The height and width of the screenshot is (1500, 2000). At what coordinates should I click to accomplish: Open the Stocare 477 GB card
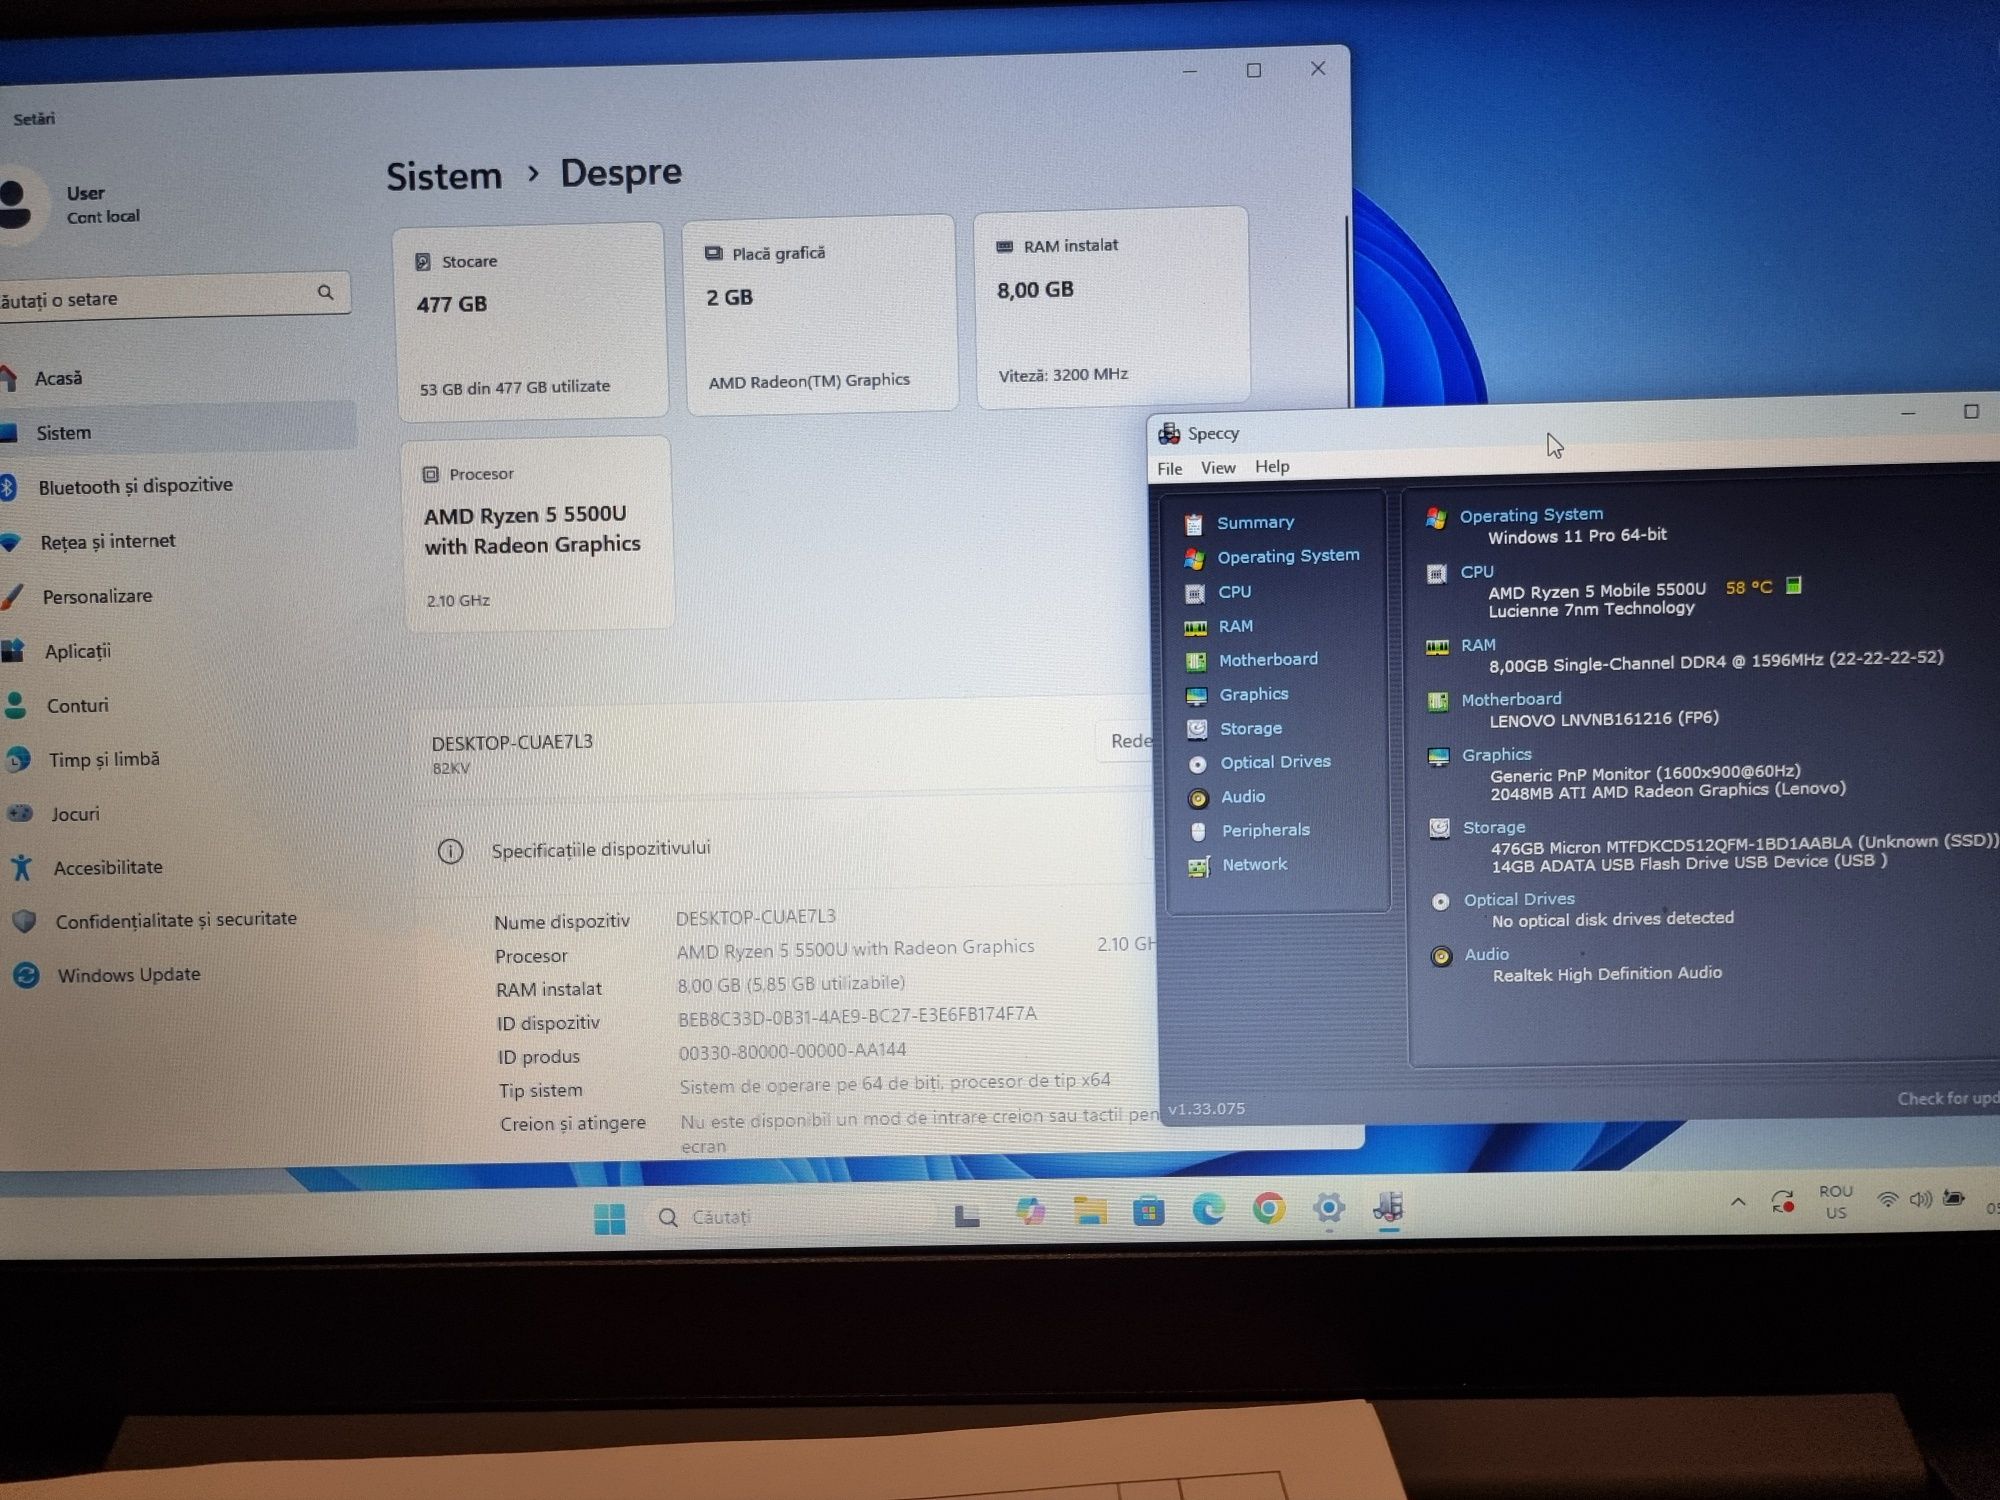(x=530, y=322)
